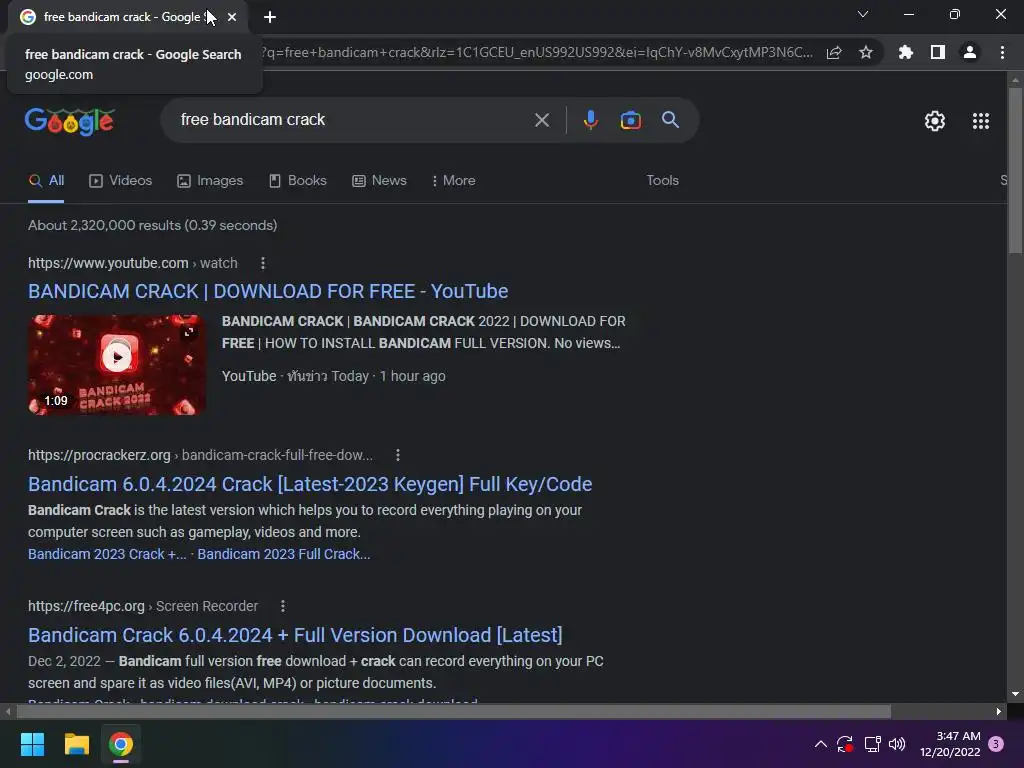Open the Windows Start menu
Image resolution: width=1024 pixels, height=768 pixels.
click(32, 744)
